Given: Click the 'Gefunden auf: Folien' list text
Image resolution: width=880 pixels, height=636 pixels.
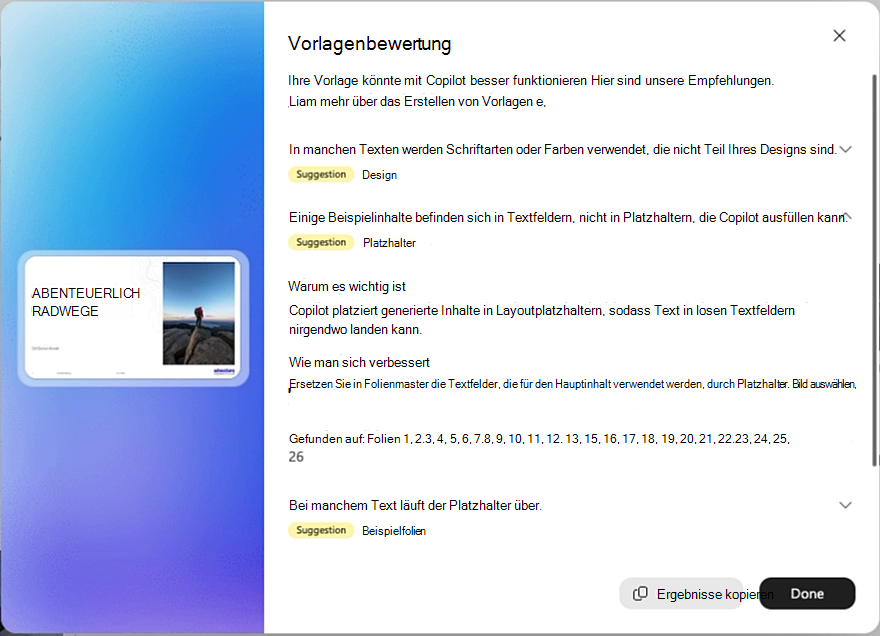Looking at the screenshot, I should [539, 447].
